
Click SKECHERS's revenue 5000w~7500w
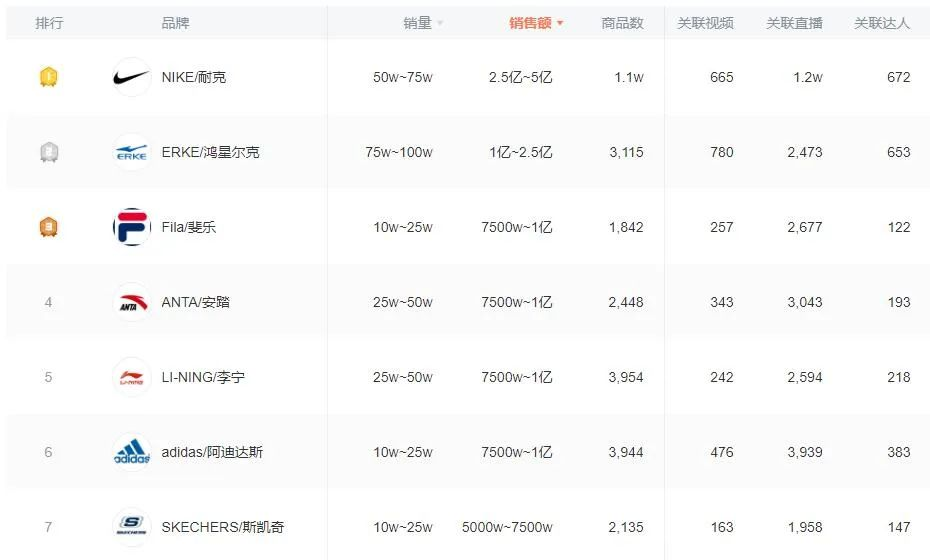pos(507,527)
